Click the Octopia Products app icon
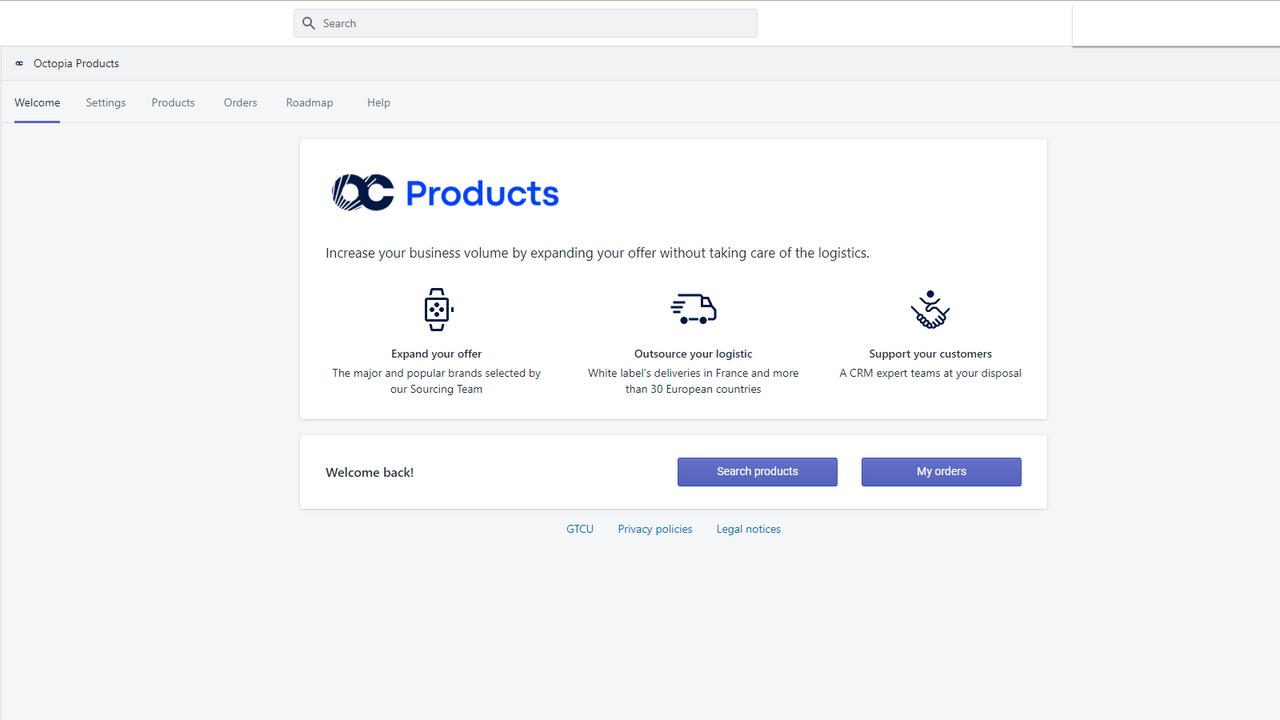Screen dimensions: 1280x720 19,63
